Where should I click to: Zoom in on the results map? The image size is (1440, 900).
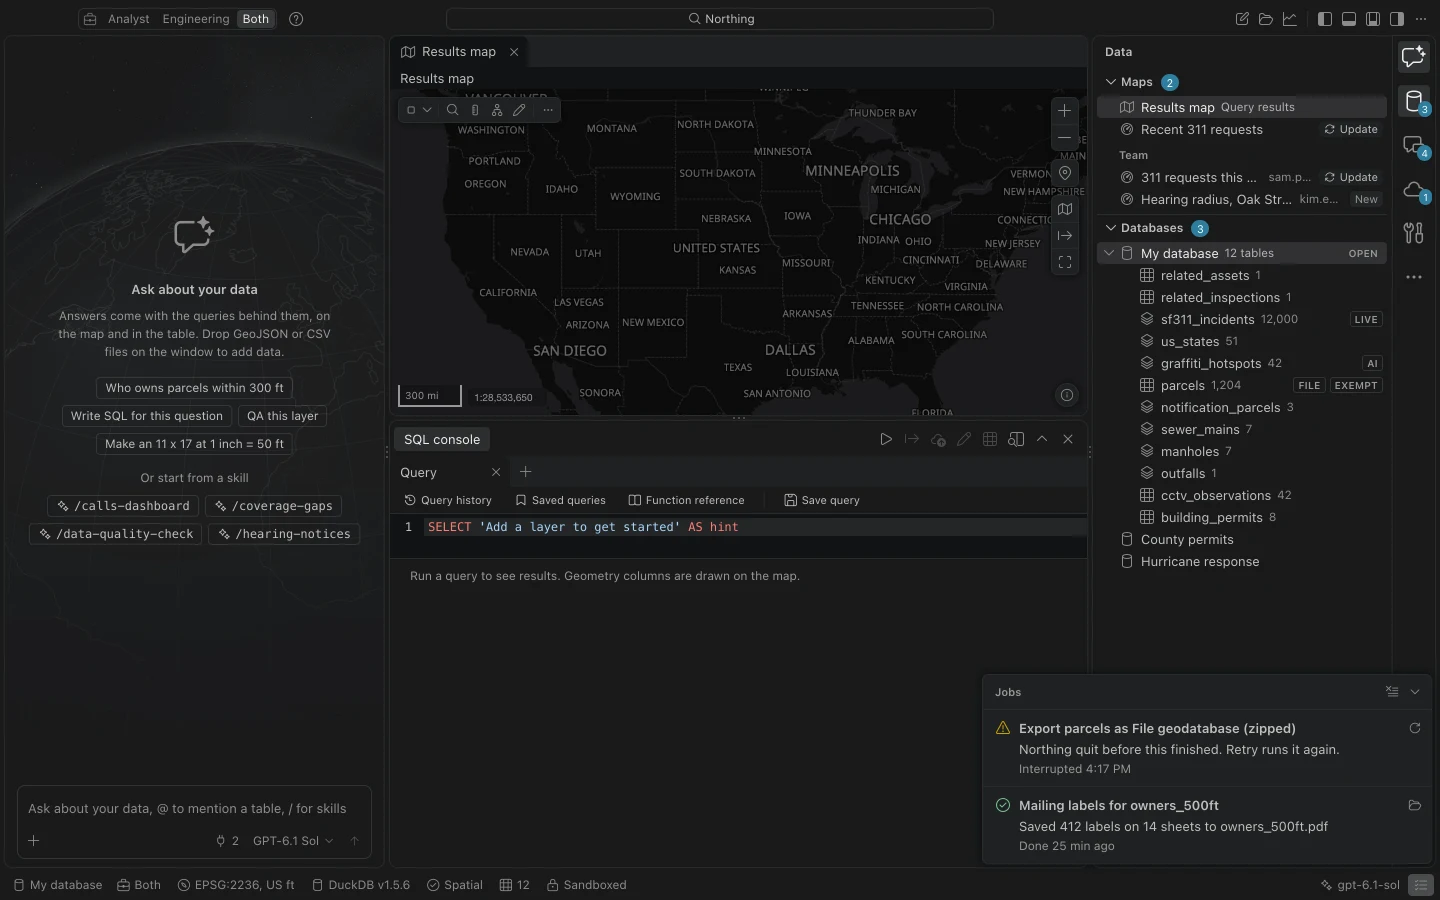pyautogui.click(x=1065, y=111)
